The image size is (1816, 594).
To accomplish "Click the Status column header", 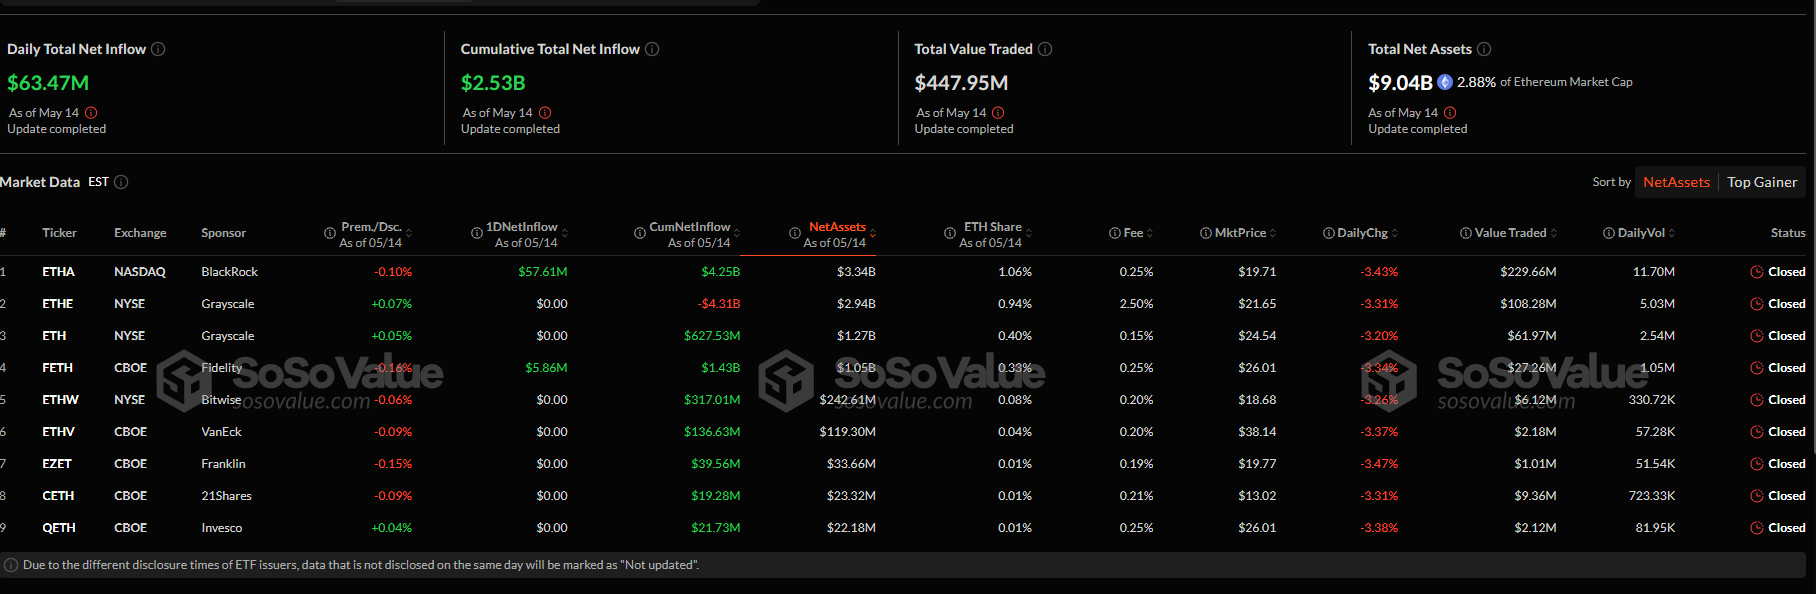I will click(x=1788, y=233).
